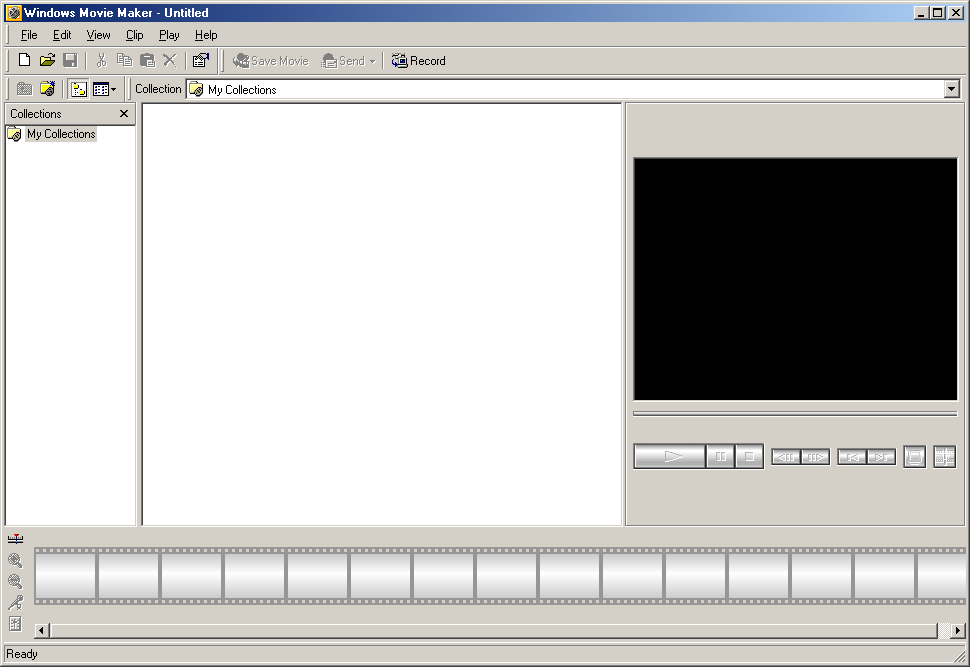
Task: Click the Pause button in the monitor
Action: coord(720,457)
